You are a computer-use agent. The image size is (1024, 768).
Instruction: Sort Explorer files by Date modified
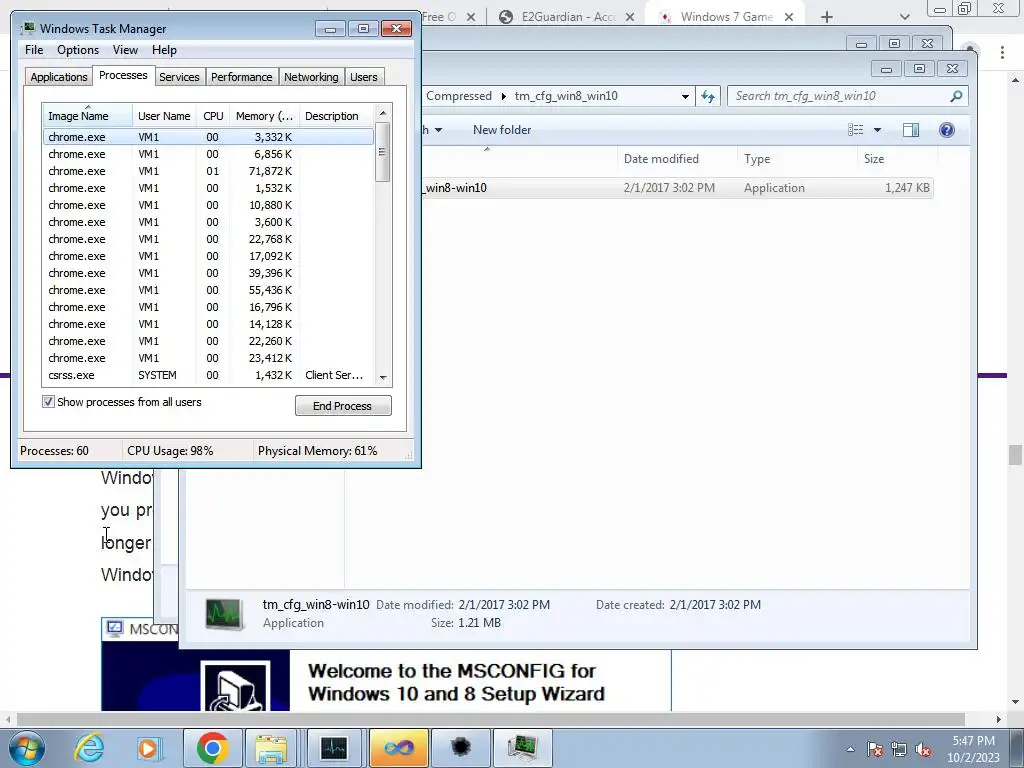tap(677, 159)
